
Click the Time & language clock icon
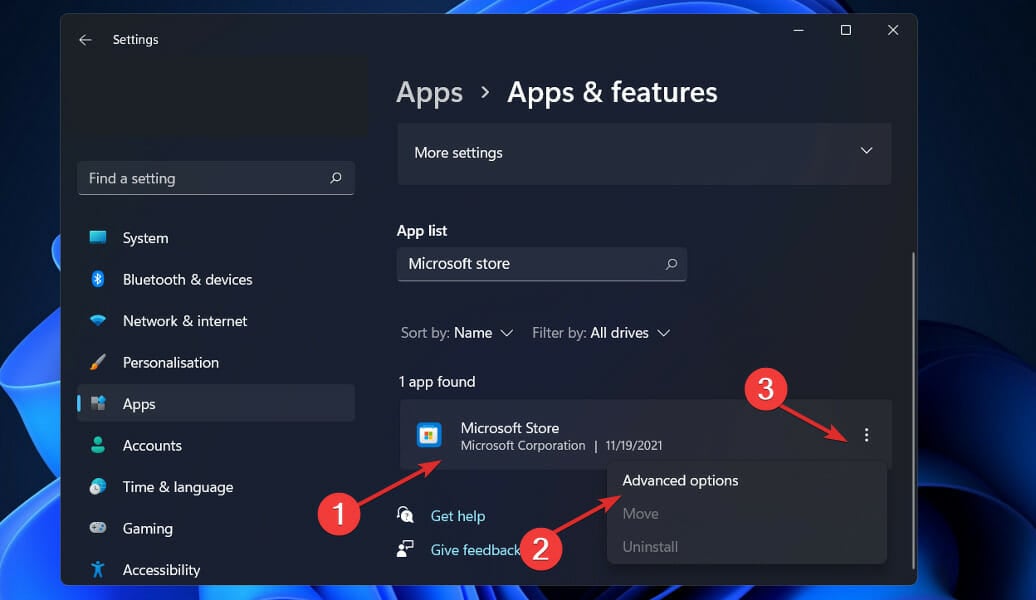point(98,486)
